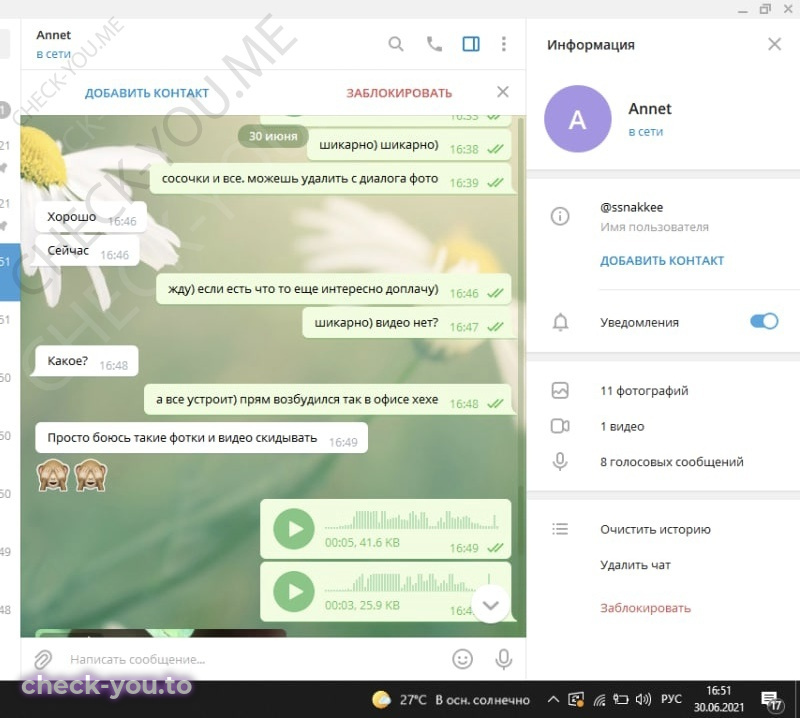This screenshot has height=718, width=800.
Task: Click red Заблокировать in the info panel
Action: (x=645, y=608)
